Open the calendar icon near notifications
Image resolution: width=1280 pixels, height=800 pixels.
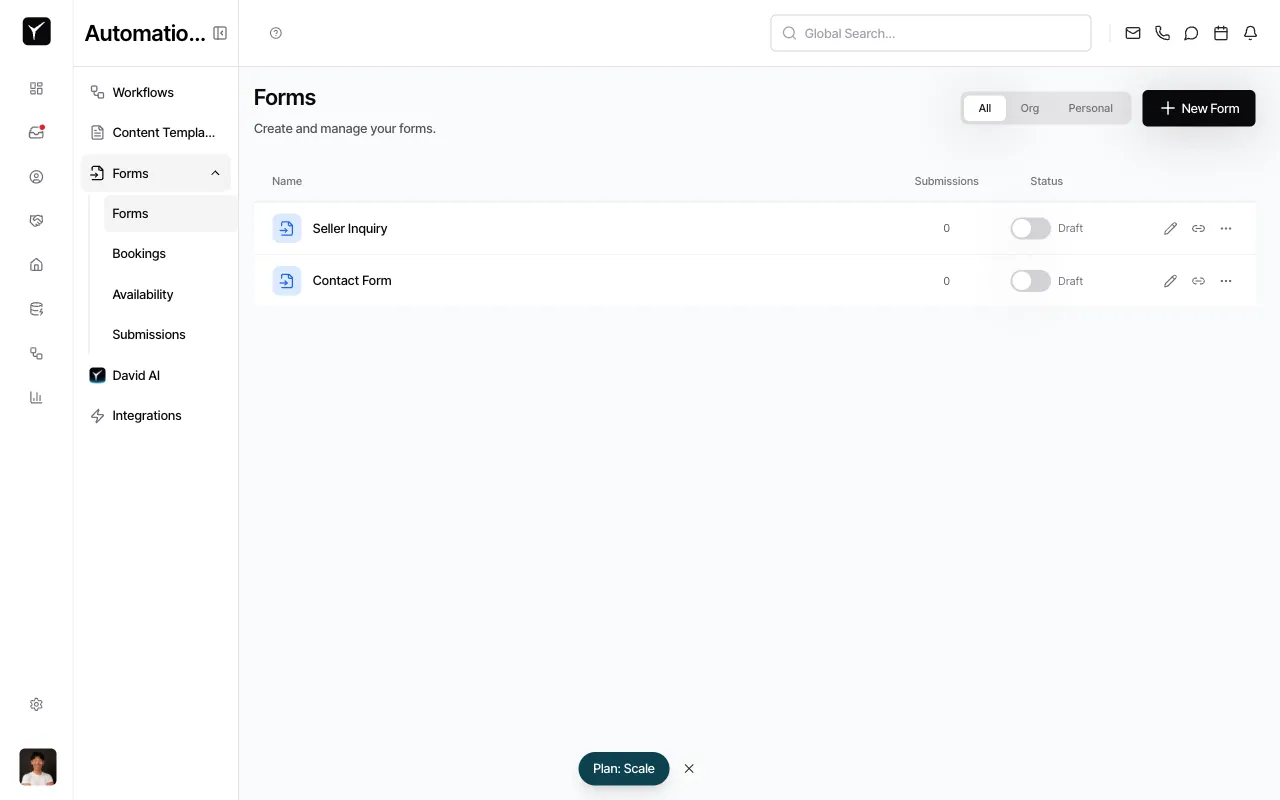(x=1220, y=32)
